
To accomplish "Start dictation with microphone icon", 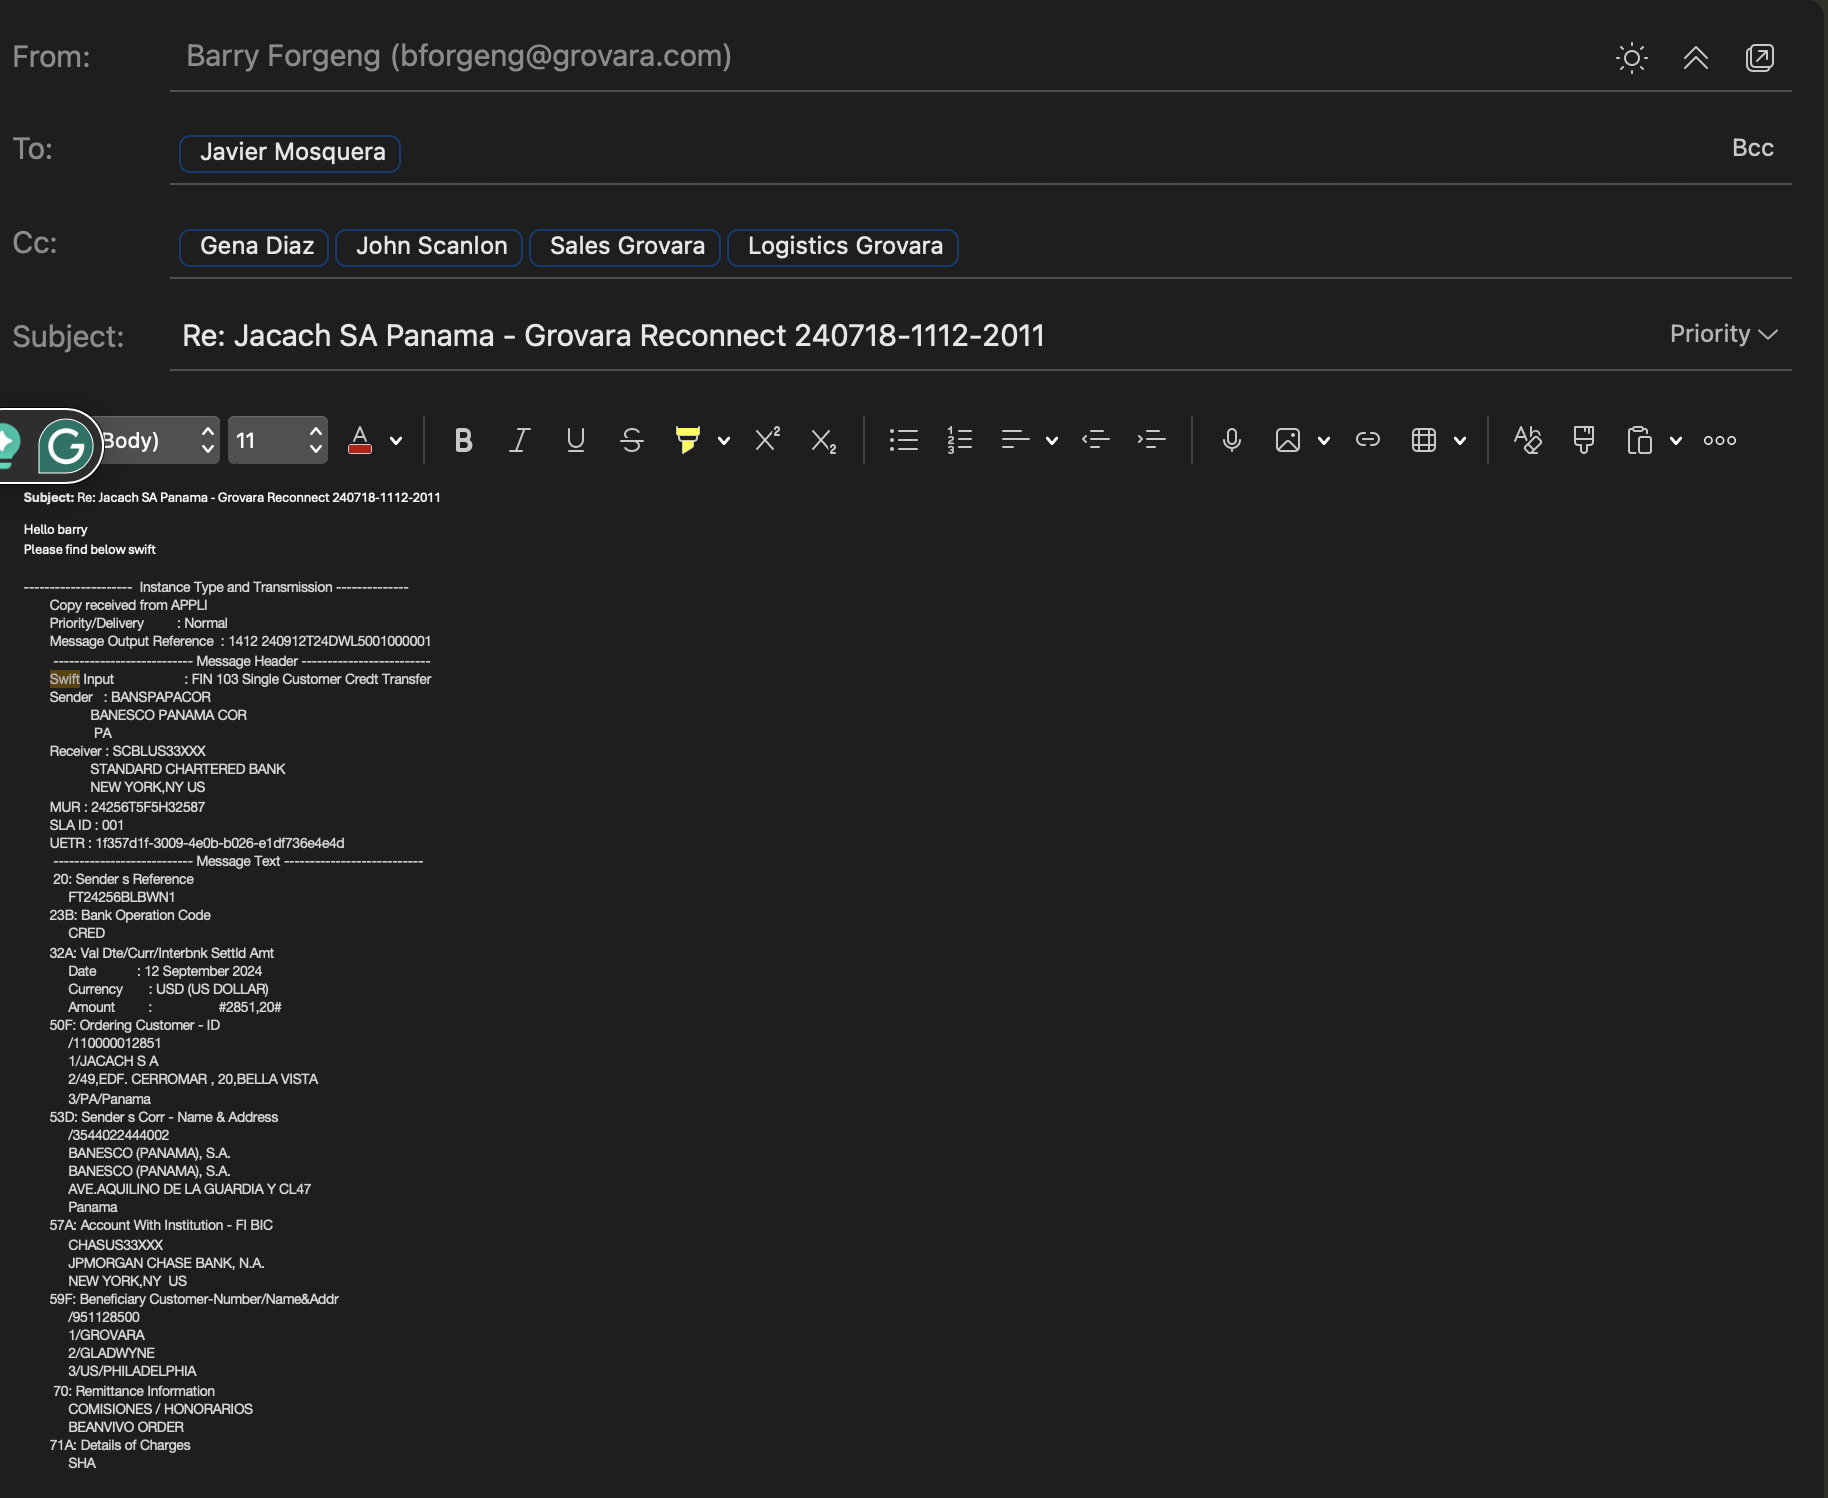I will coord(1231,440).
